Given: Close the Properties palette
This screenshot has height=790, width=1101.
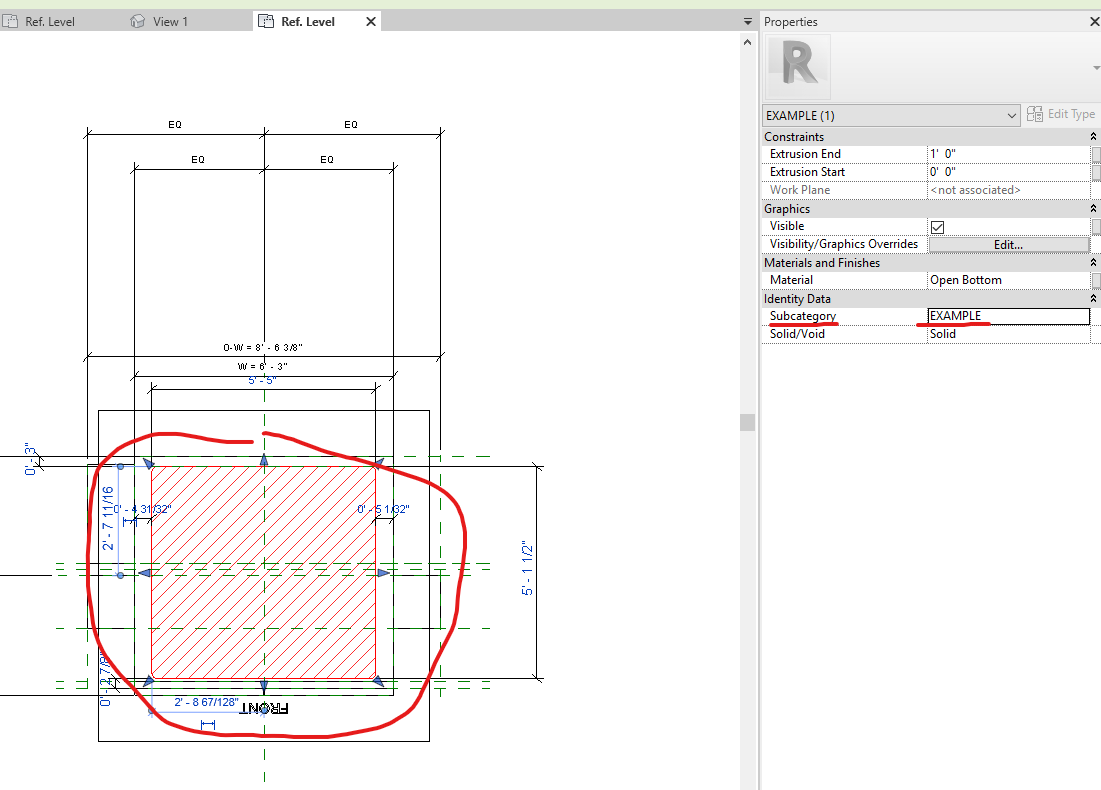Looking at the screenshot, I should (x=1094, y=21).
